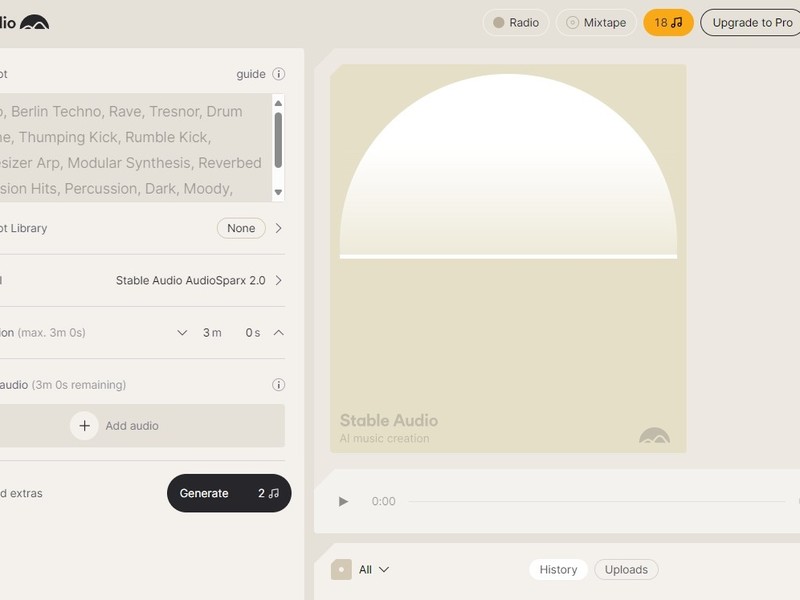Click Upgrade to Pro button
800x600 pixels.
pyautogui.click(x=751, y=22)
